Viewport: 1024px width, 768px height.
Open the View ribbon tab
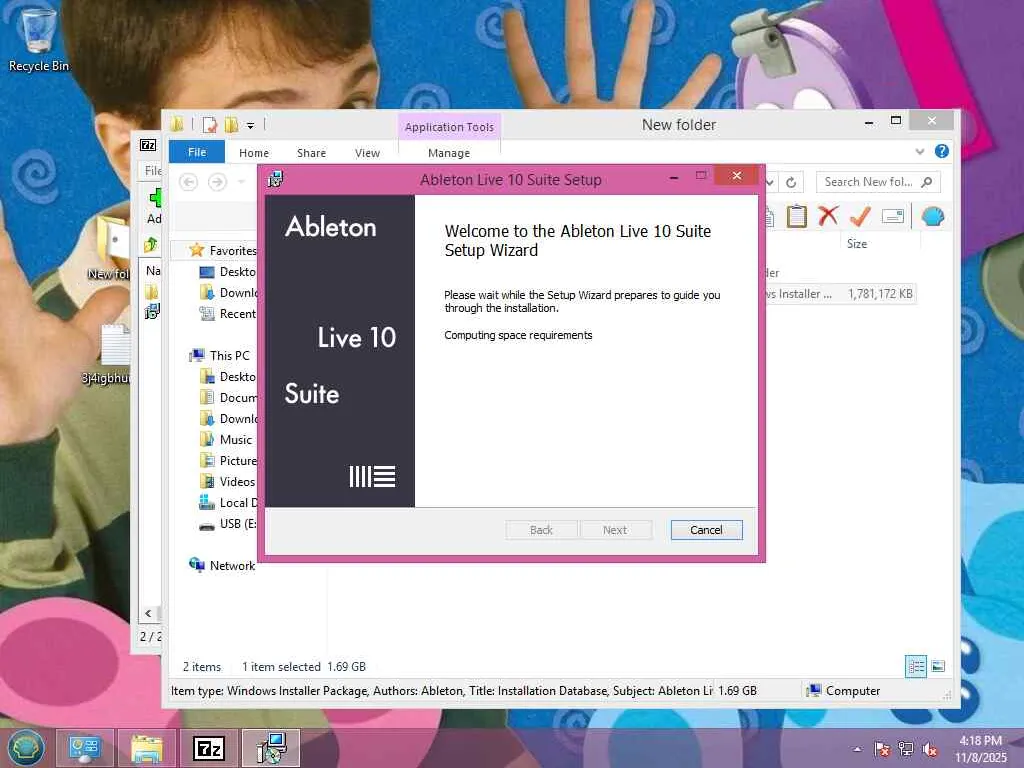[368, 153]
